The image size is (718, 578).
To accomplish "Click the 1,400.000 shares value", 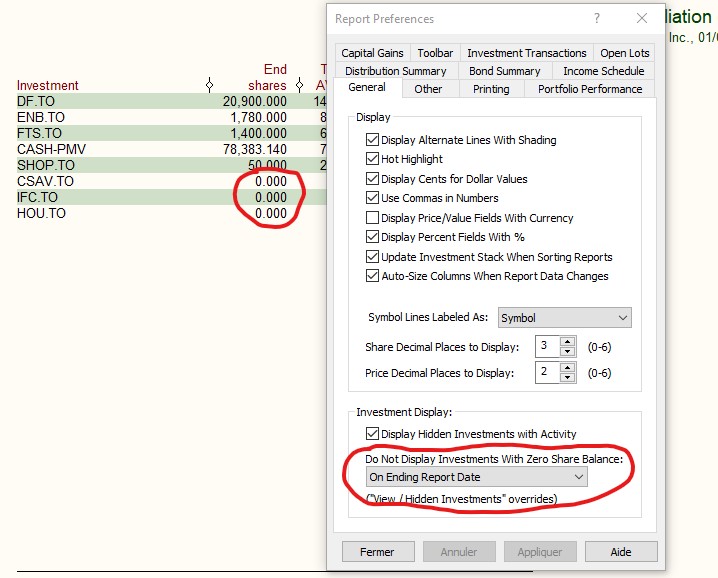I will (x=258, y=133).
